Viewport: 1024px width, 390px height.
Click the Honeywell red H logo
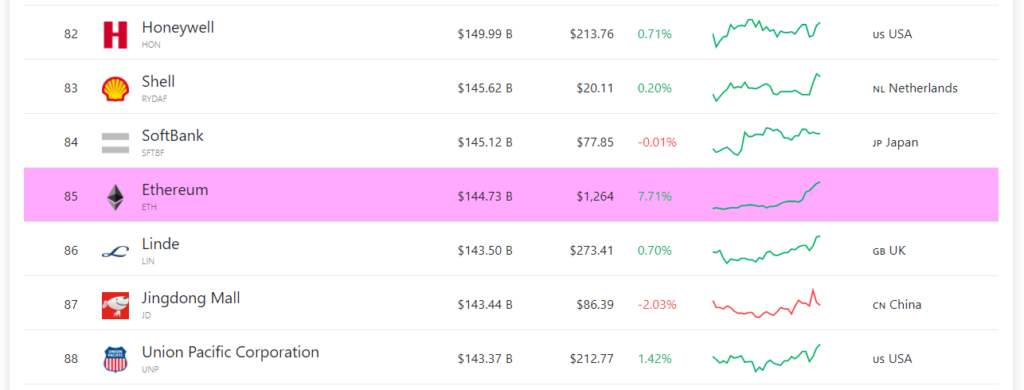tap(116, 35)
